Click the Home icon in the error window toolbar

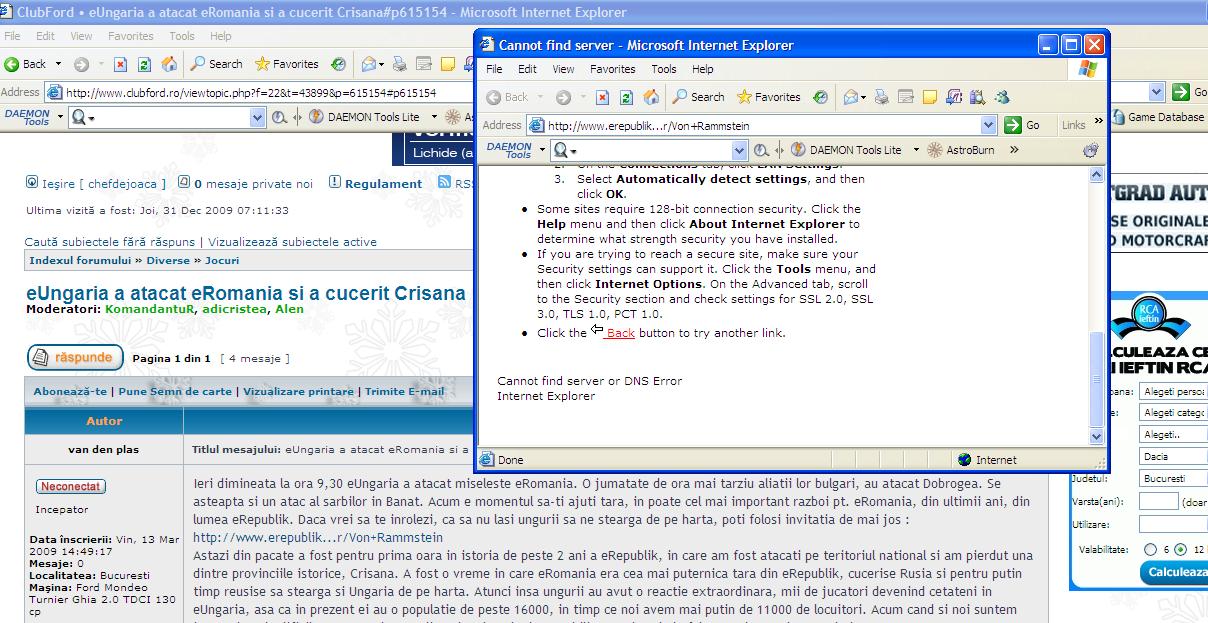tap(651, 97)
